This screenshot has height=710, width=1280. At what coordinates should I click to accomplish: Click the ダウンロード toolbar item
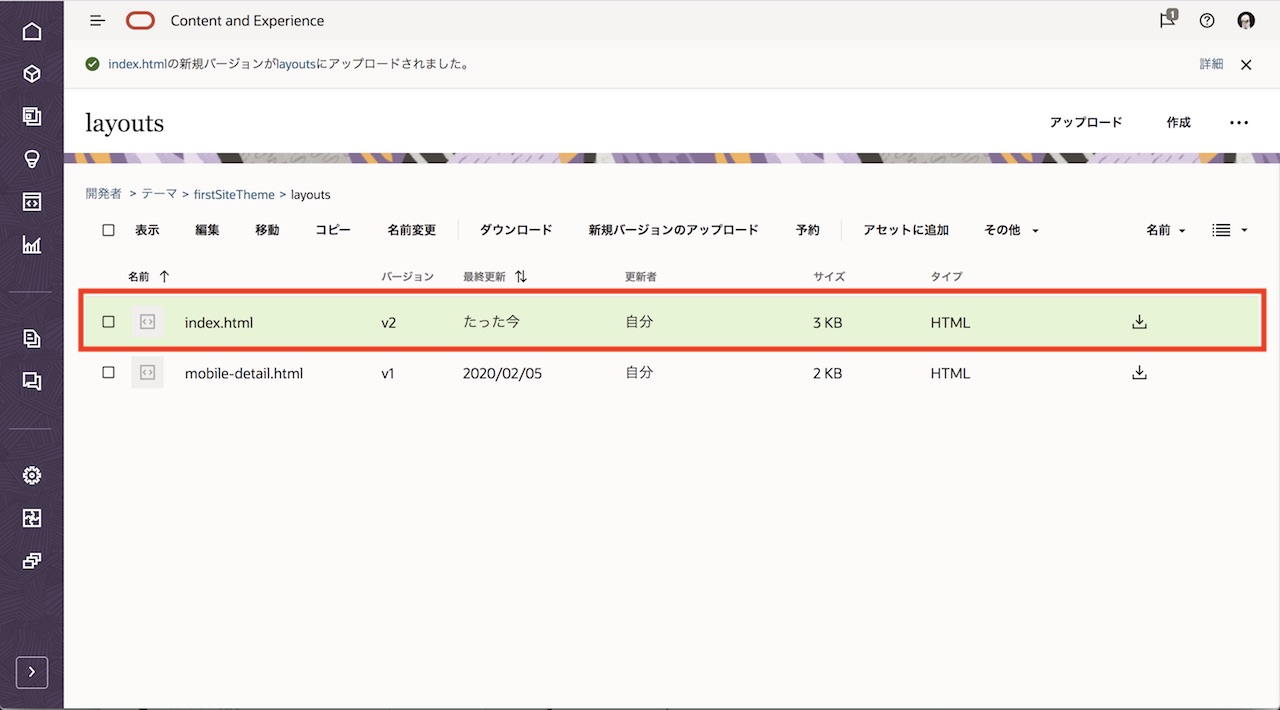pyautogui.click(x=516, y=230)
